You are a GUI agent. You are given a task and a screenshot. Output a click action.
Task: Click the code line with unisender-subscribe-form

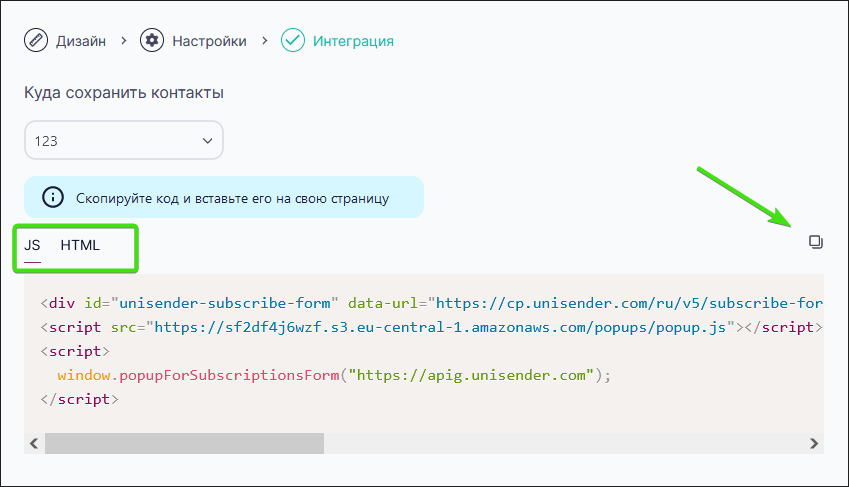click(x=432, y=303)
